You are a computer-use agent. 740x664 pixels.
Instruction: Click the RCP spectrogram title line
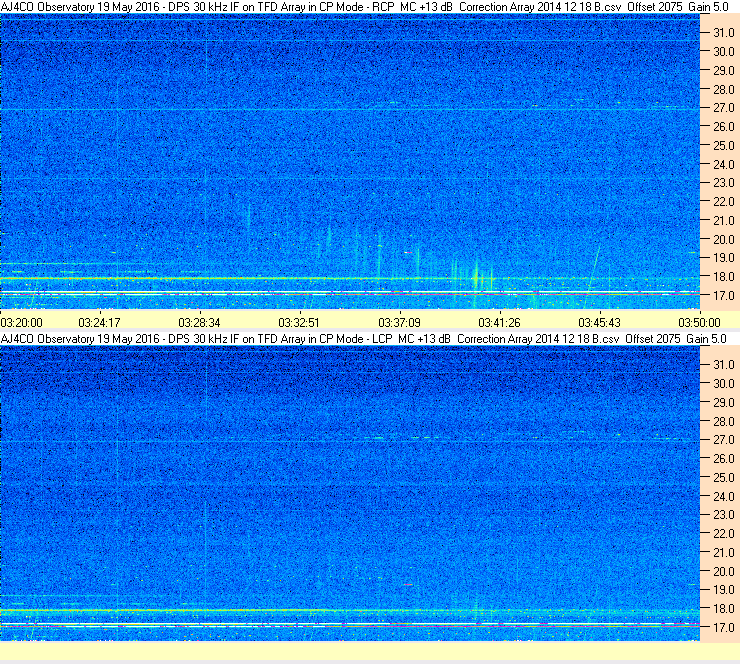(364, 7)
